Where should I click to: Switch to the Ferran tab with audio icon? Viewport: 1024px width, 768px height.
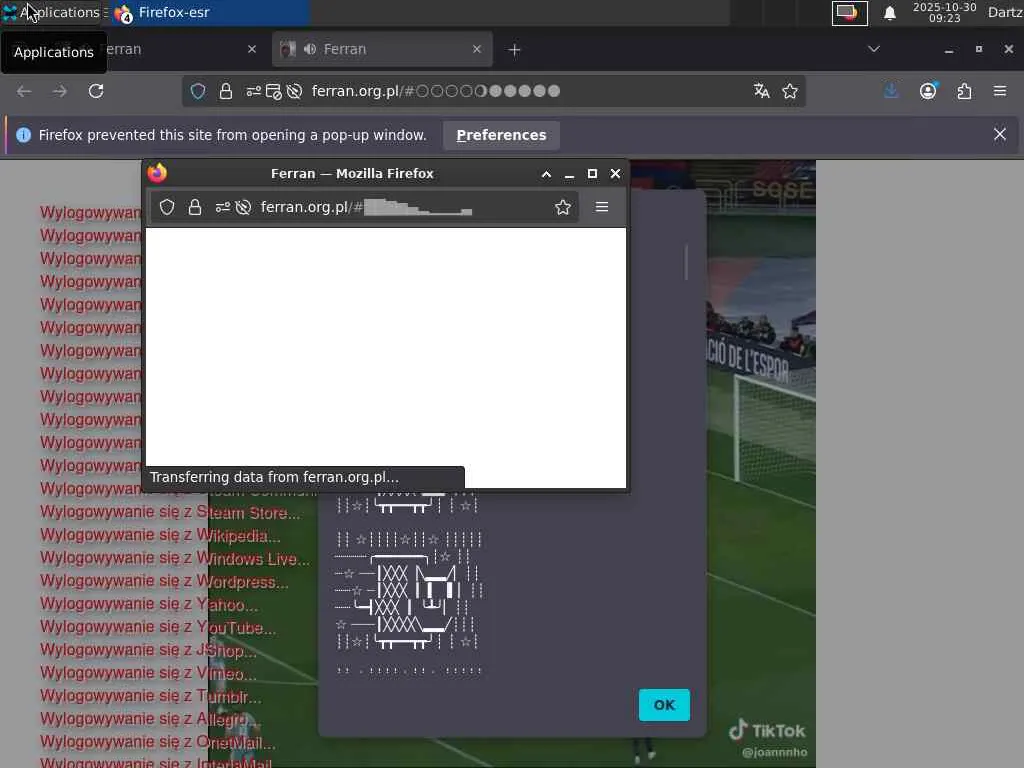coord(382,50)
